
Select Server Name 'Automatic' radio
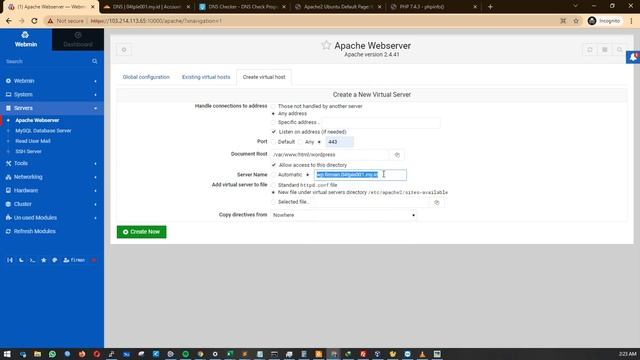[x=273, y=175]
